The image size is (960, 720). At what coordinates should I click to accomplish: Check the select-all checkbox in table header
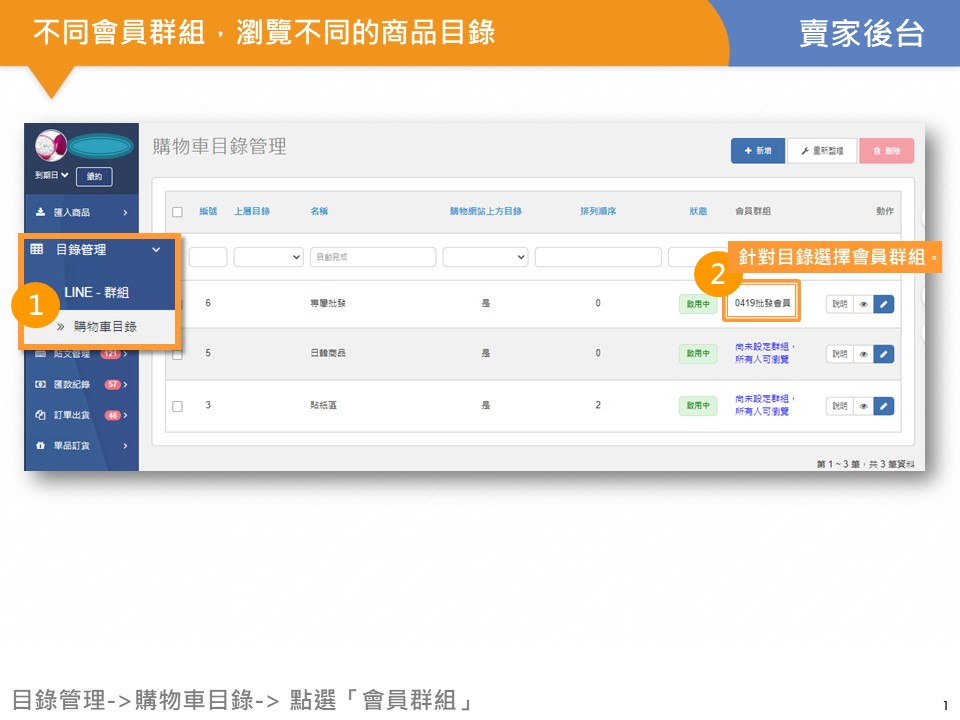(x=178, y=212)
